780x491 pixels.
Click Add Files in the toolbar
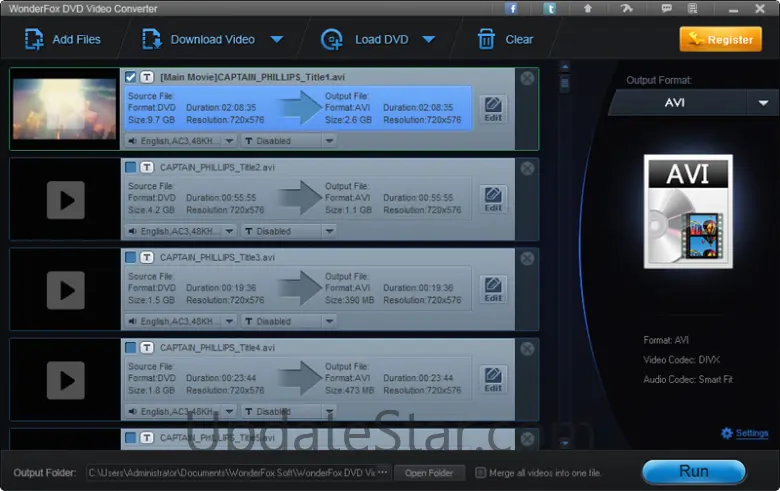tap(63, 40)
